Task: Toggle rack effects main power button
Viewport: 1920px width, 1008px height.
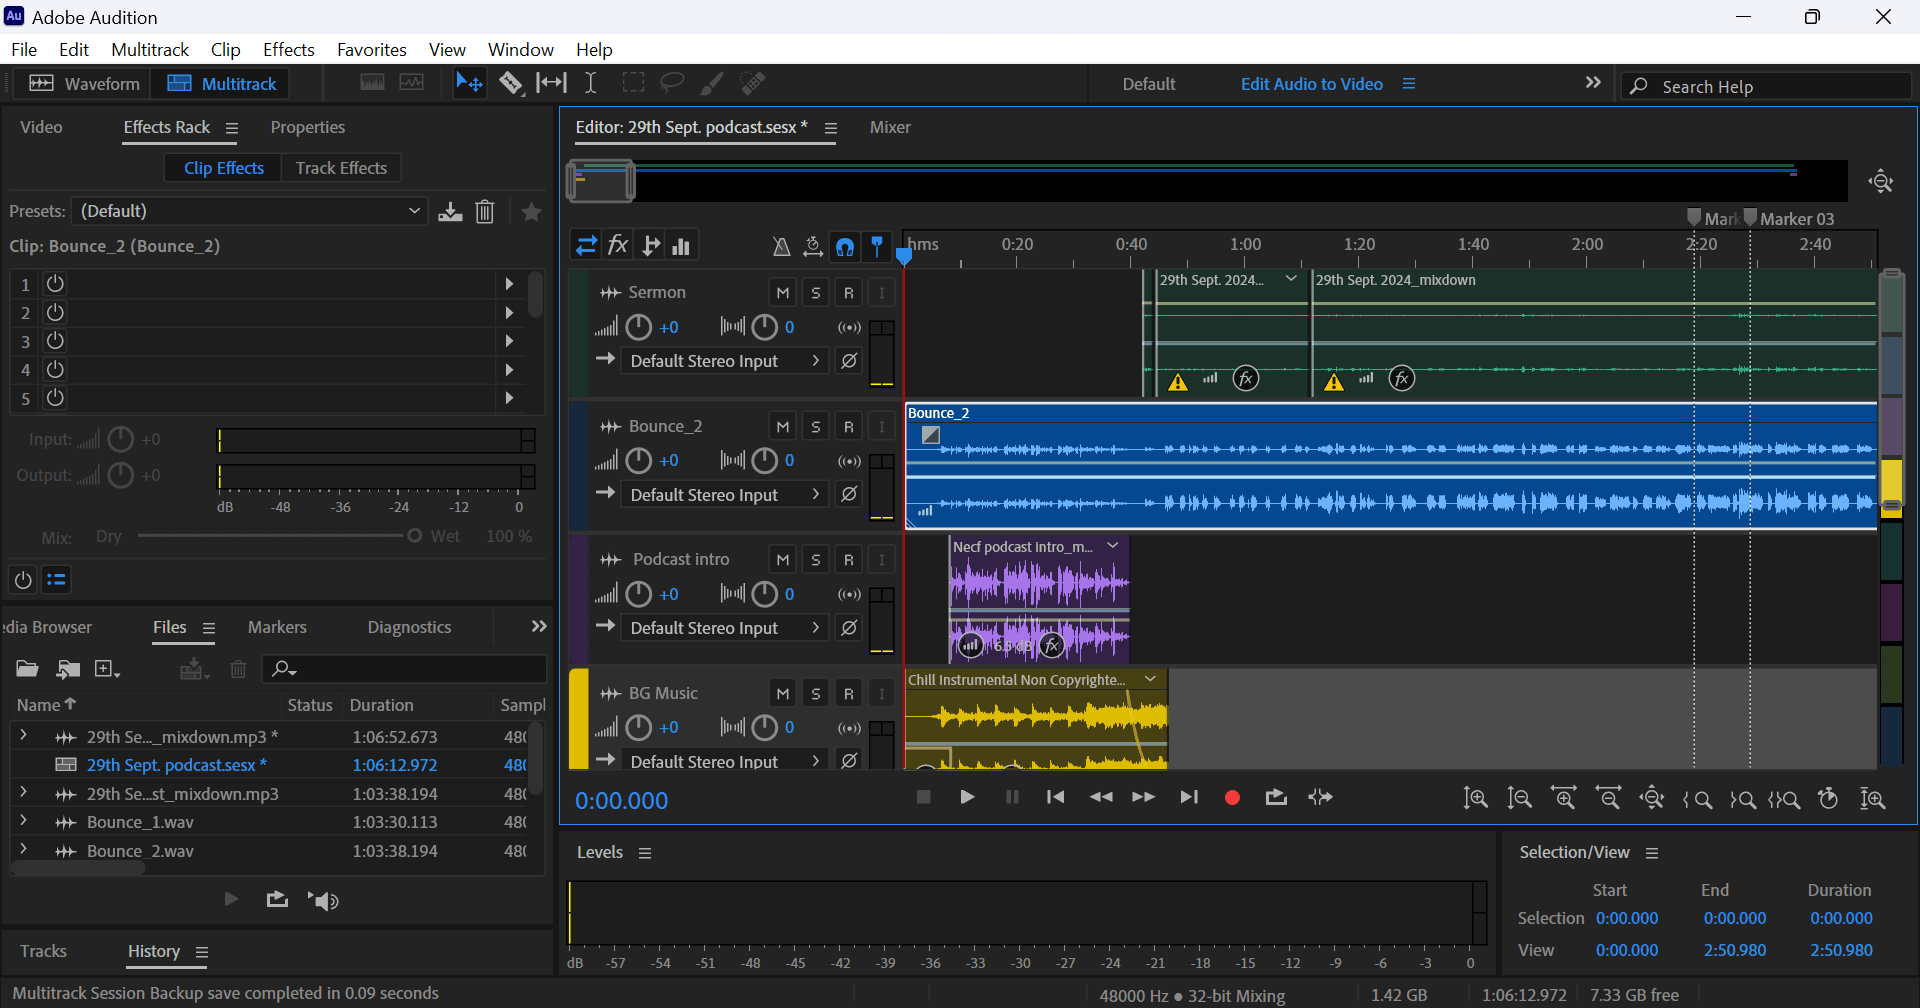Action: click(23, 579)
